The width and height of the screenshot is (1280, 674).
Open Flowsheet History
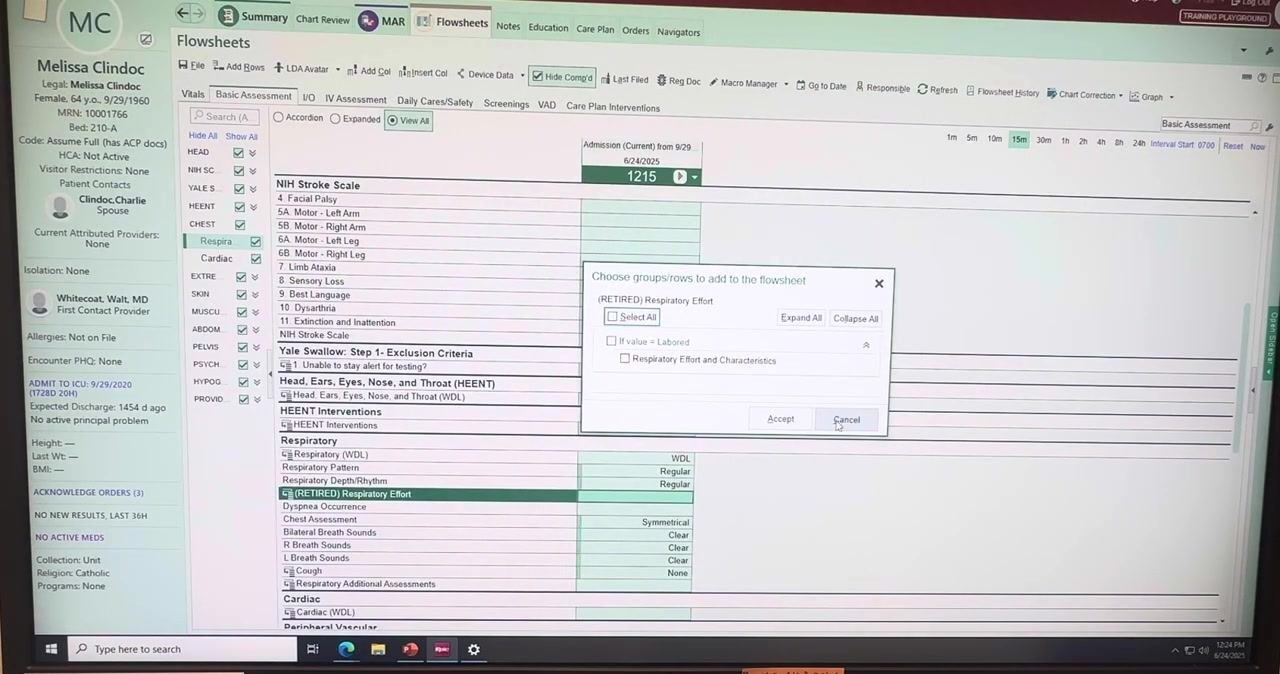pyautogui.click(x=1003, y=92)
